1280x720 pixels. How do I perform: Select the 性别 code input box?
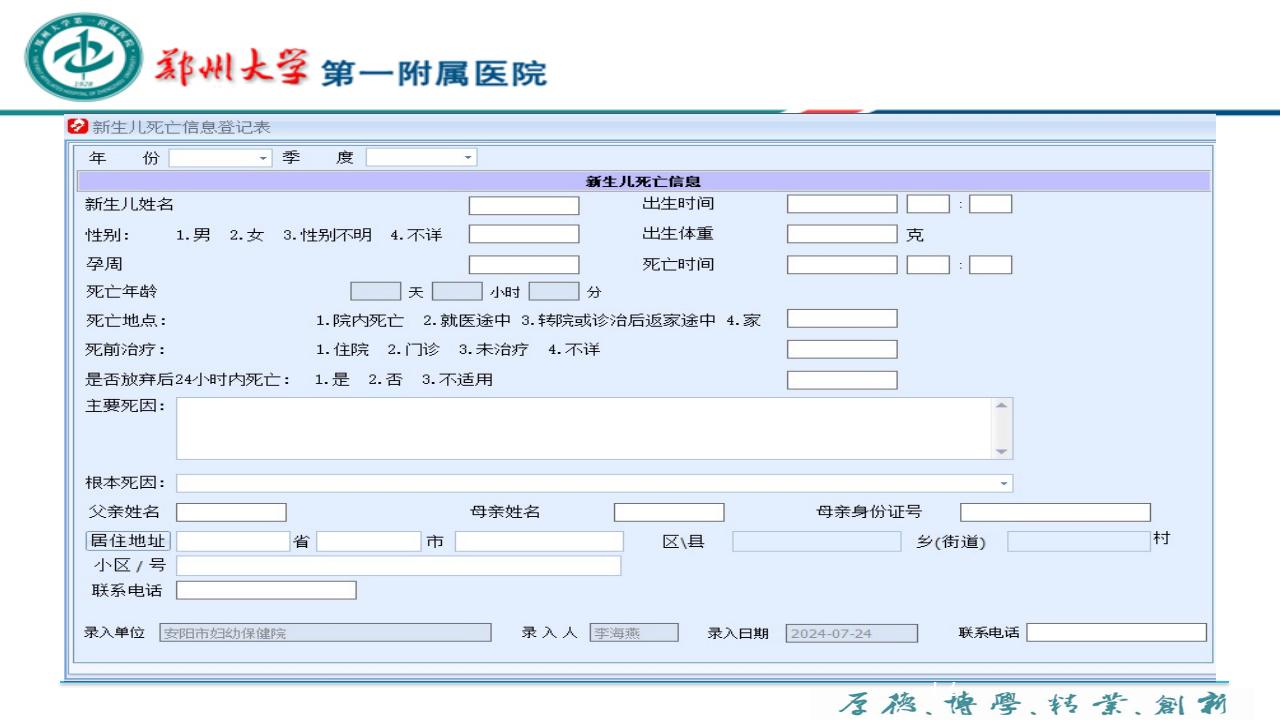pos(524,235)
